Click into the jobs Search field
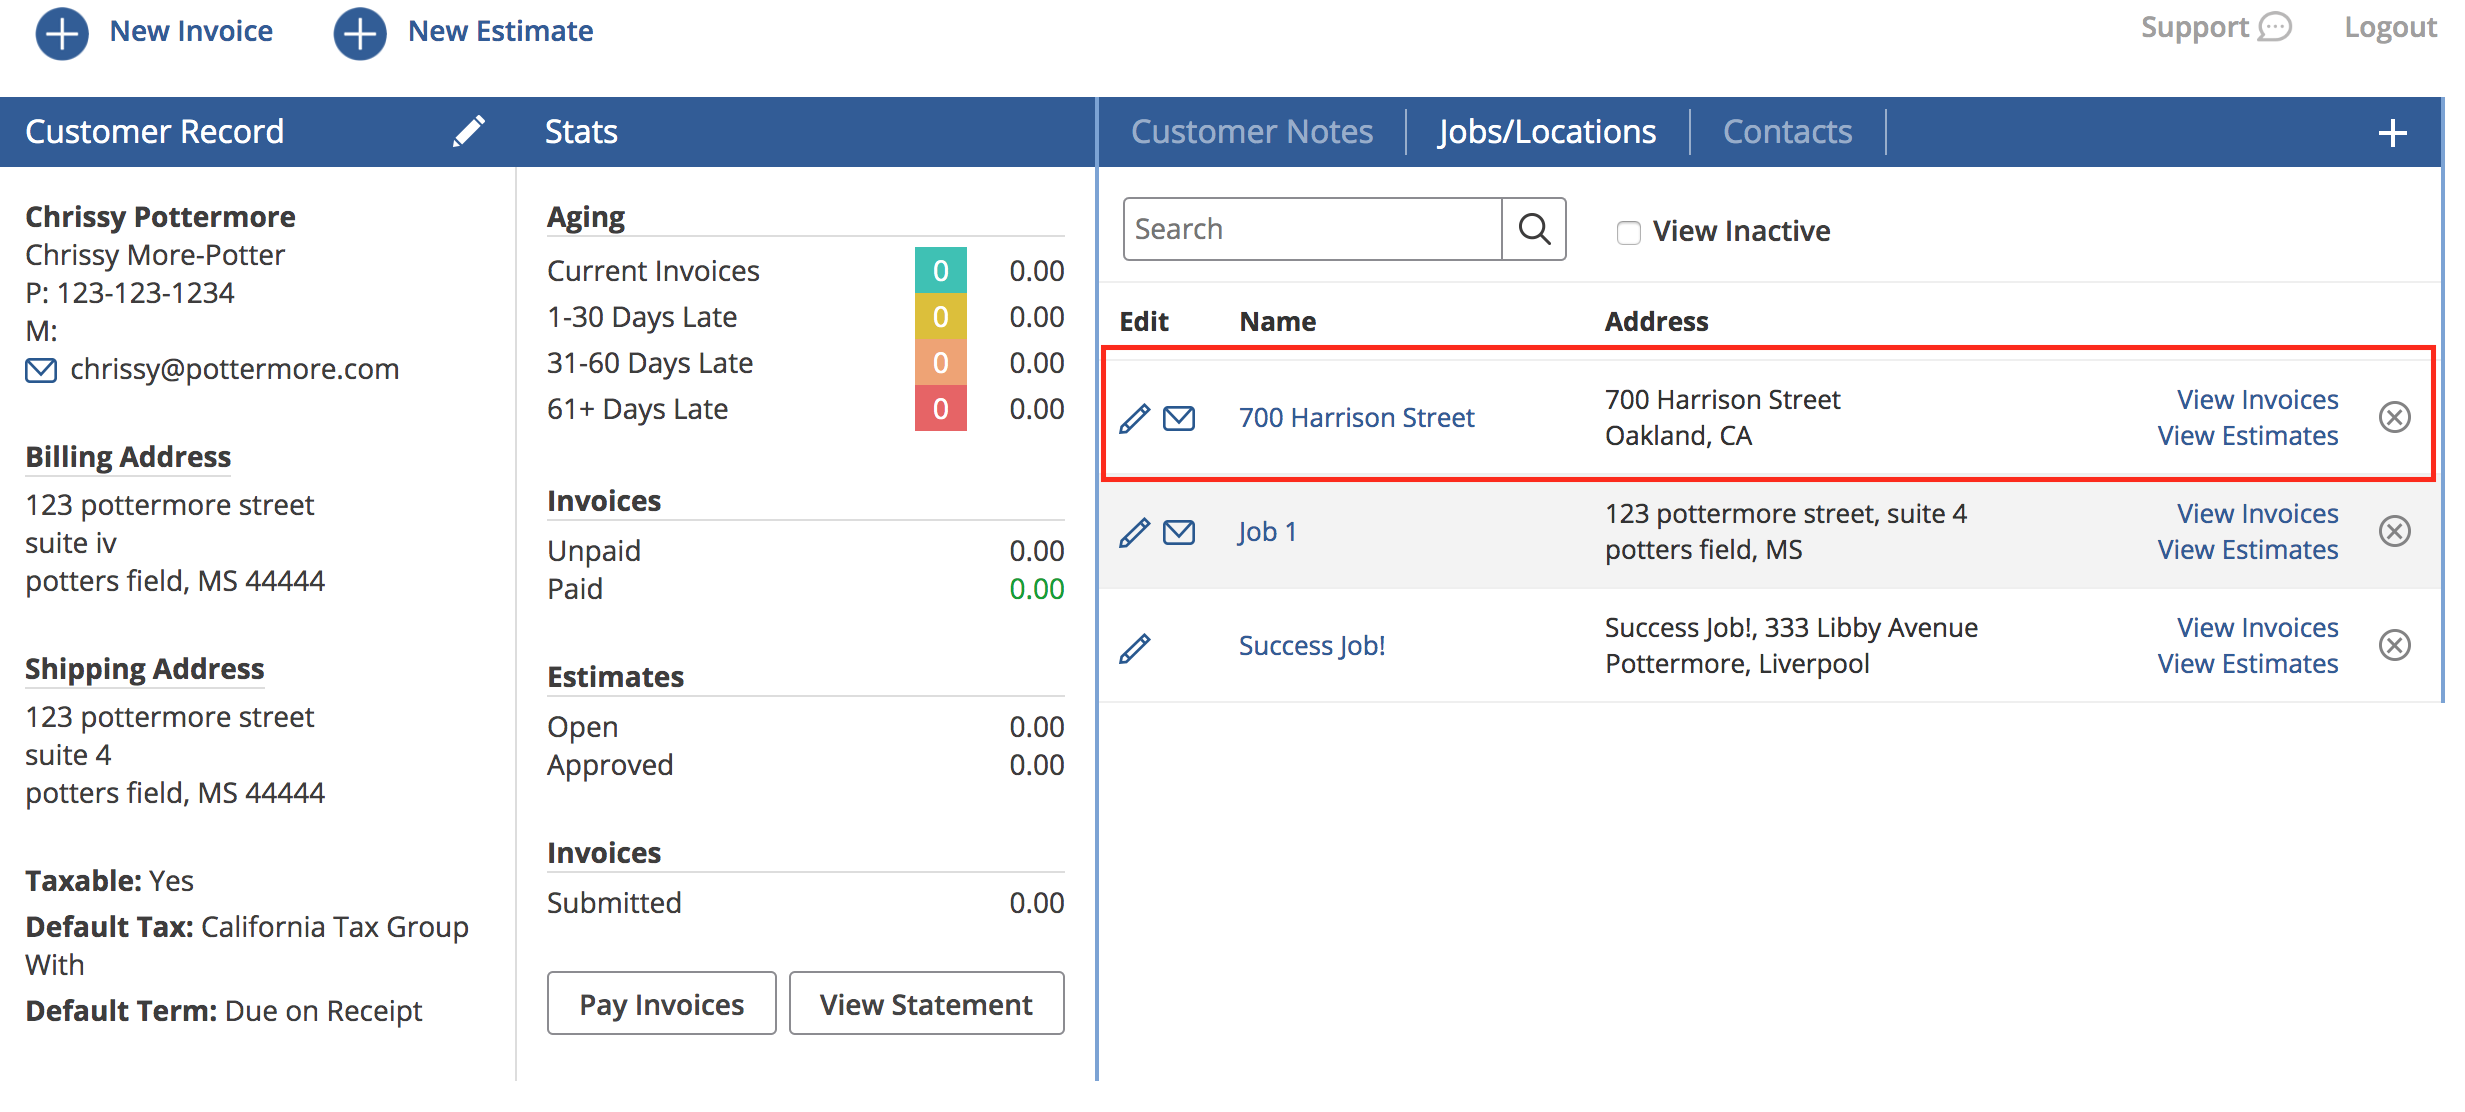The image size is (2465, 1112). coord(1313,229)
